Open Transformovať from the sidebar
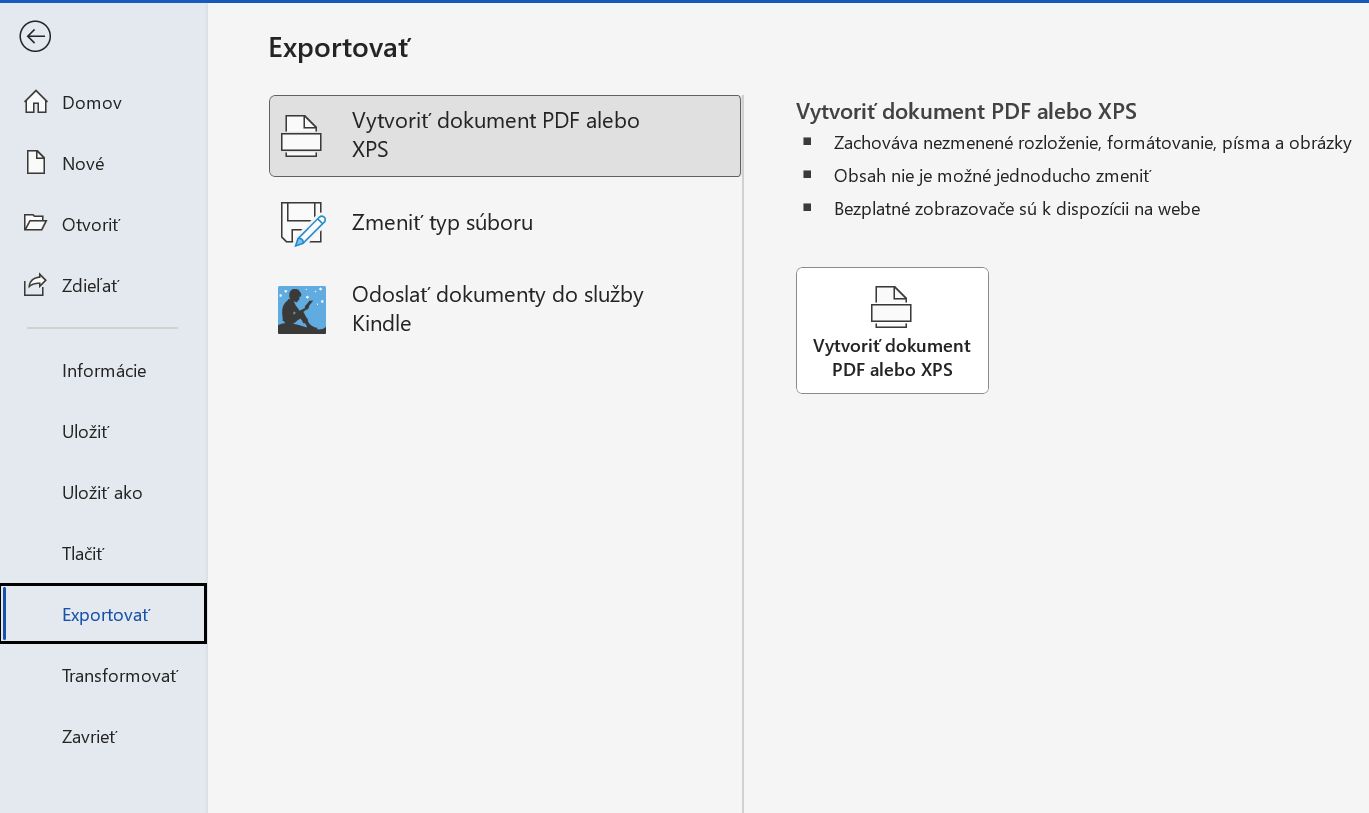This screenshot has height=813, width=1369. (x=119, y=676)
